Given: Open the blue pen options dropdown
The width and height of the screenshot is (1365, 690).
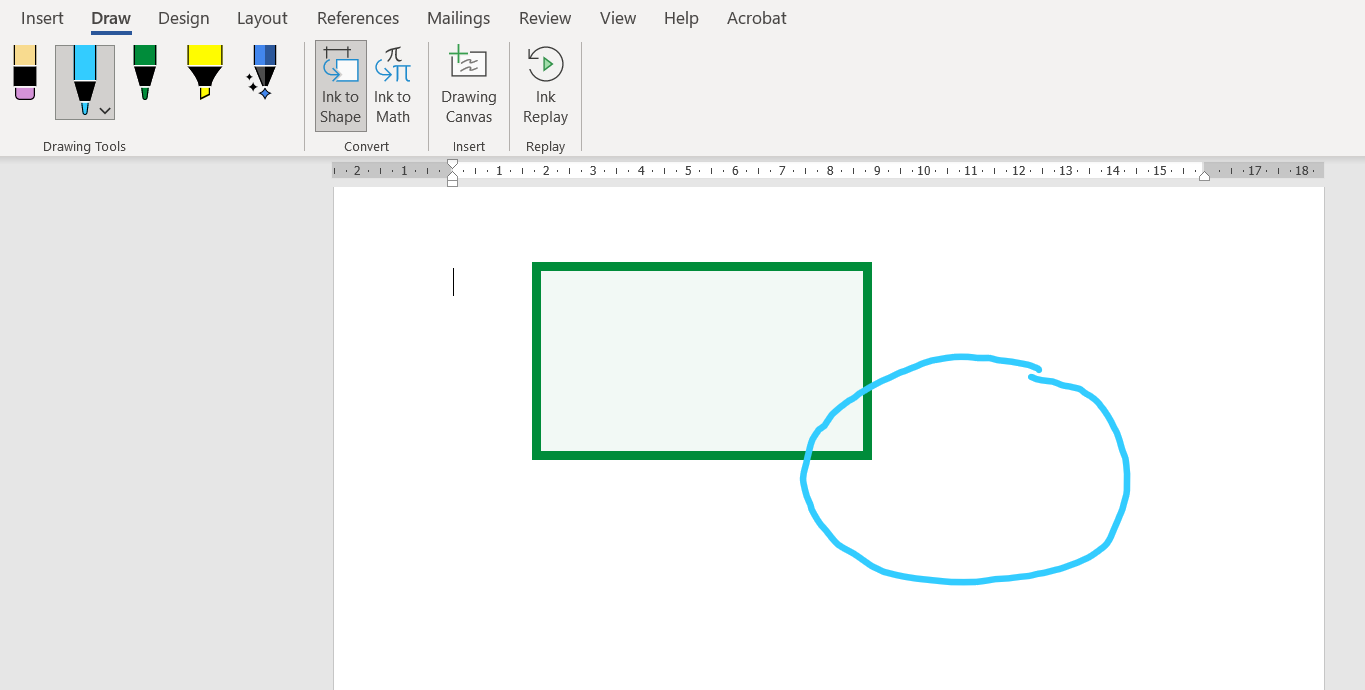Looking at the screenshot, I should (105, 111).
